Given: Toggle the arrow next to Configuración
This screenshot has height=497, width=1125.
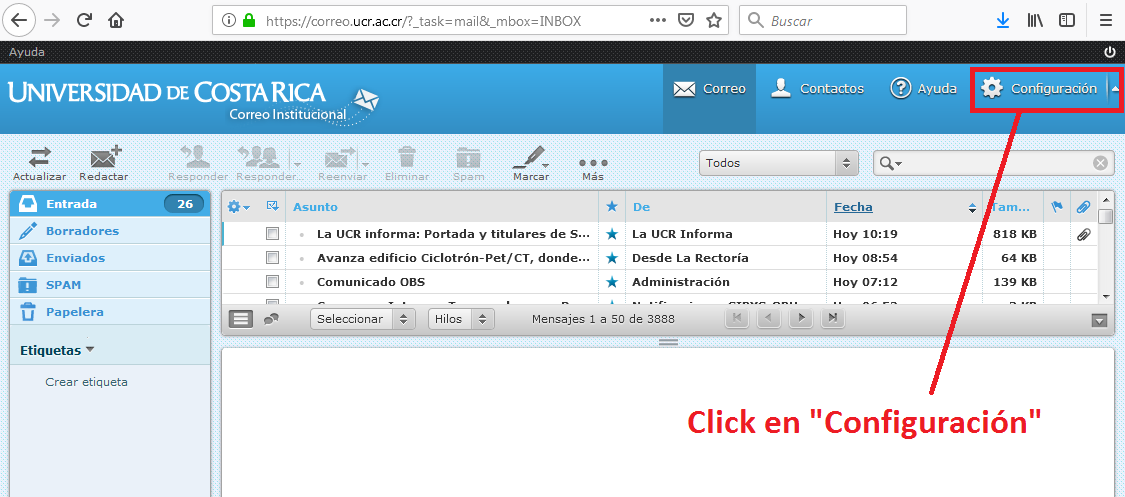Looking at the screenshot, I should pos(1115,89).
